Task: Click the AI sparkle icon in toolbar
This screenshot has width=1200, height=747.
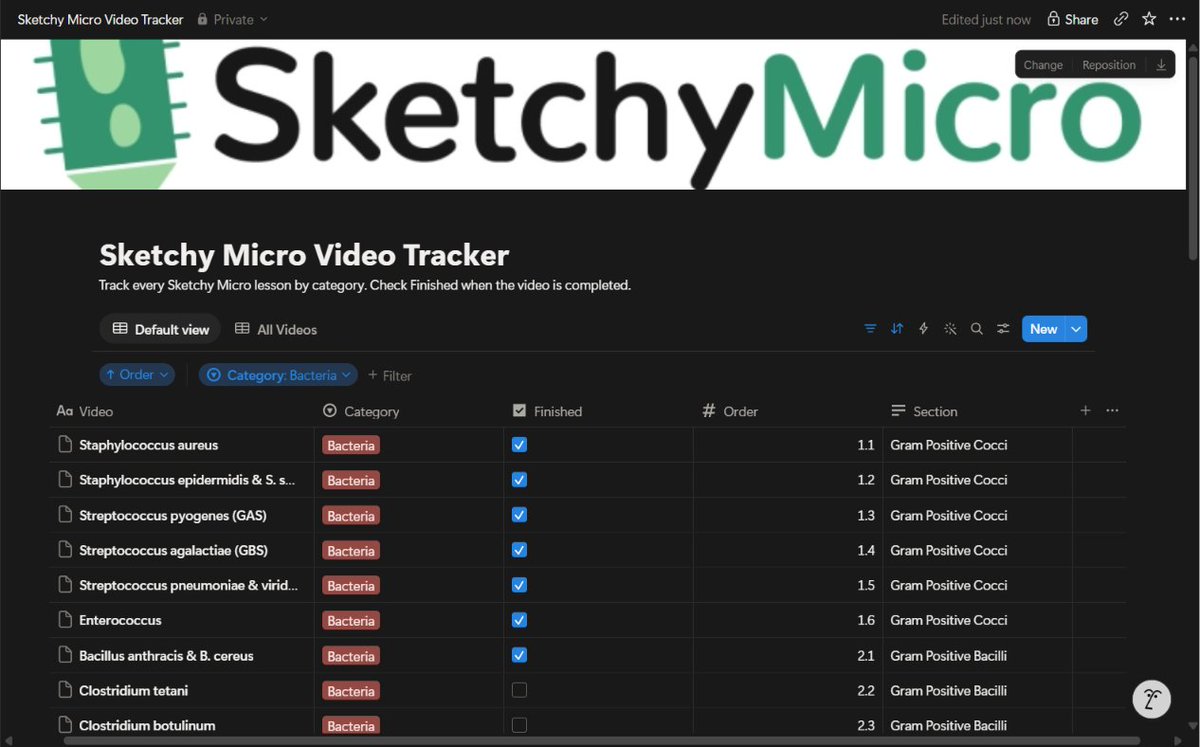Action: (x=950, y=329)
